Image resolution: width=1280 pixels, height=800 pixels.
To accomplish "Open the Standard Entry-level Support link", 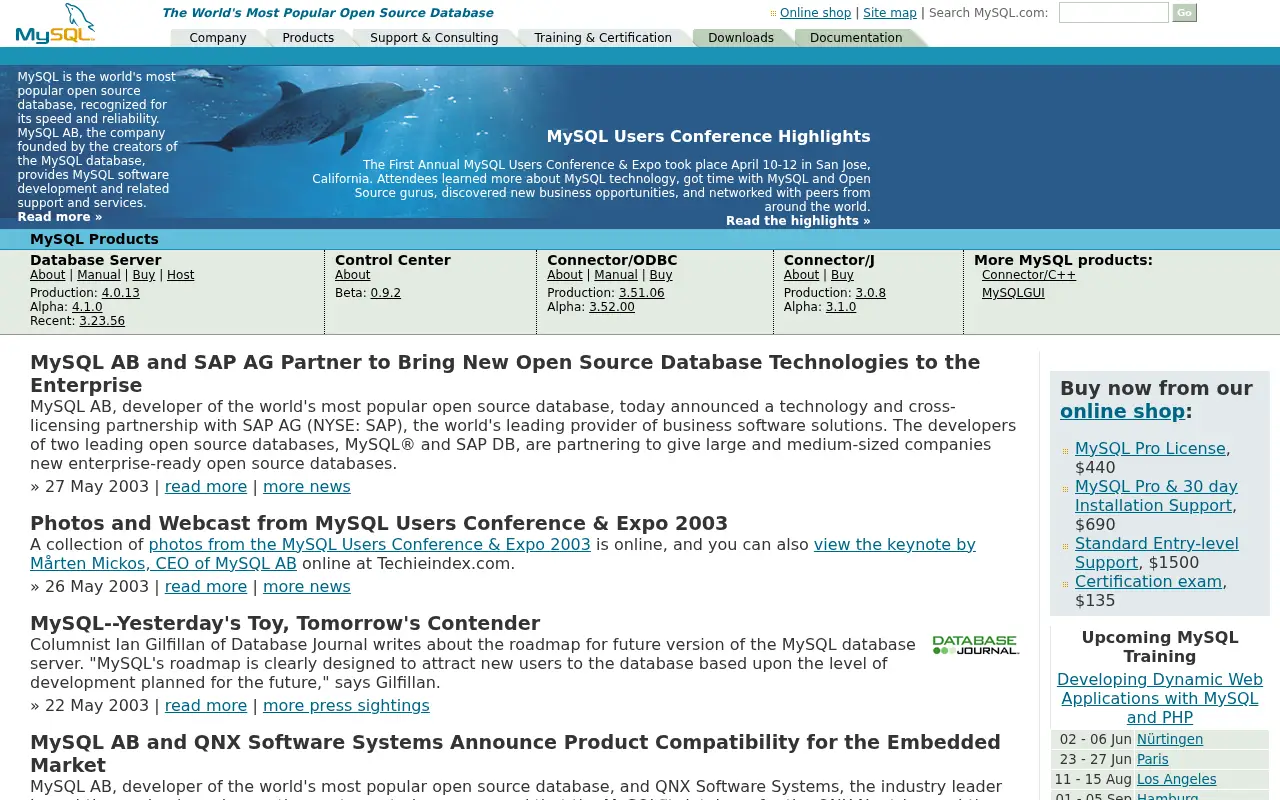I will 1156,553.
